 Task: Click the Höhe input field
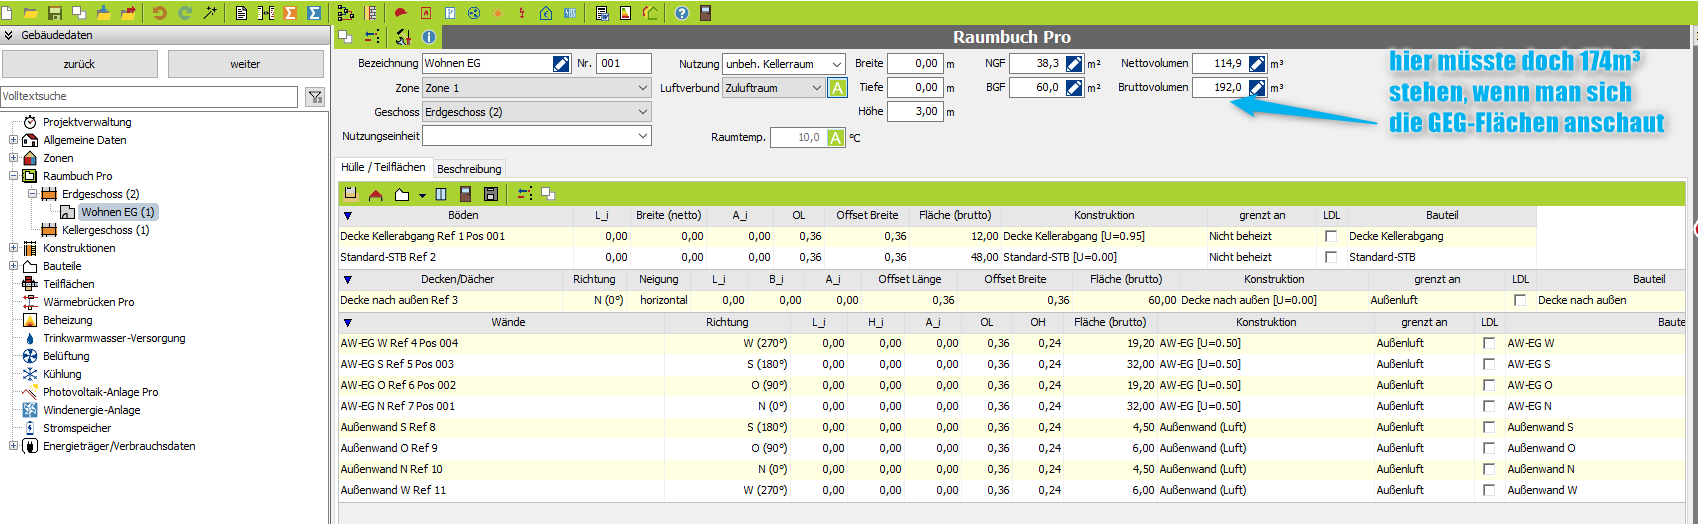coord(914,112)
